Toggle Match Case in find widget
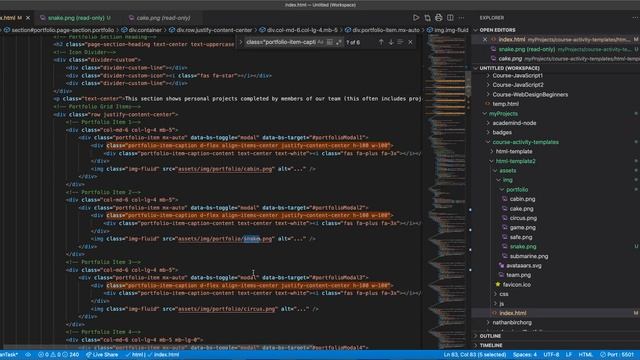The width and height of the screenshot is (640, 360). coord(320,42)
